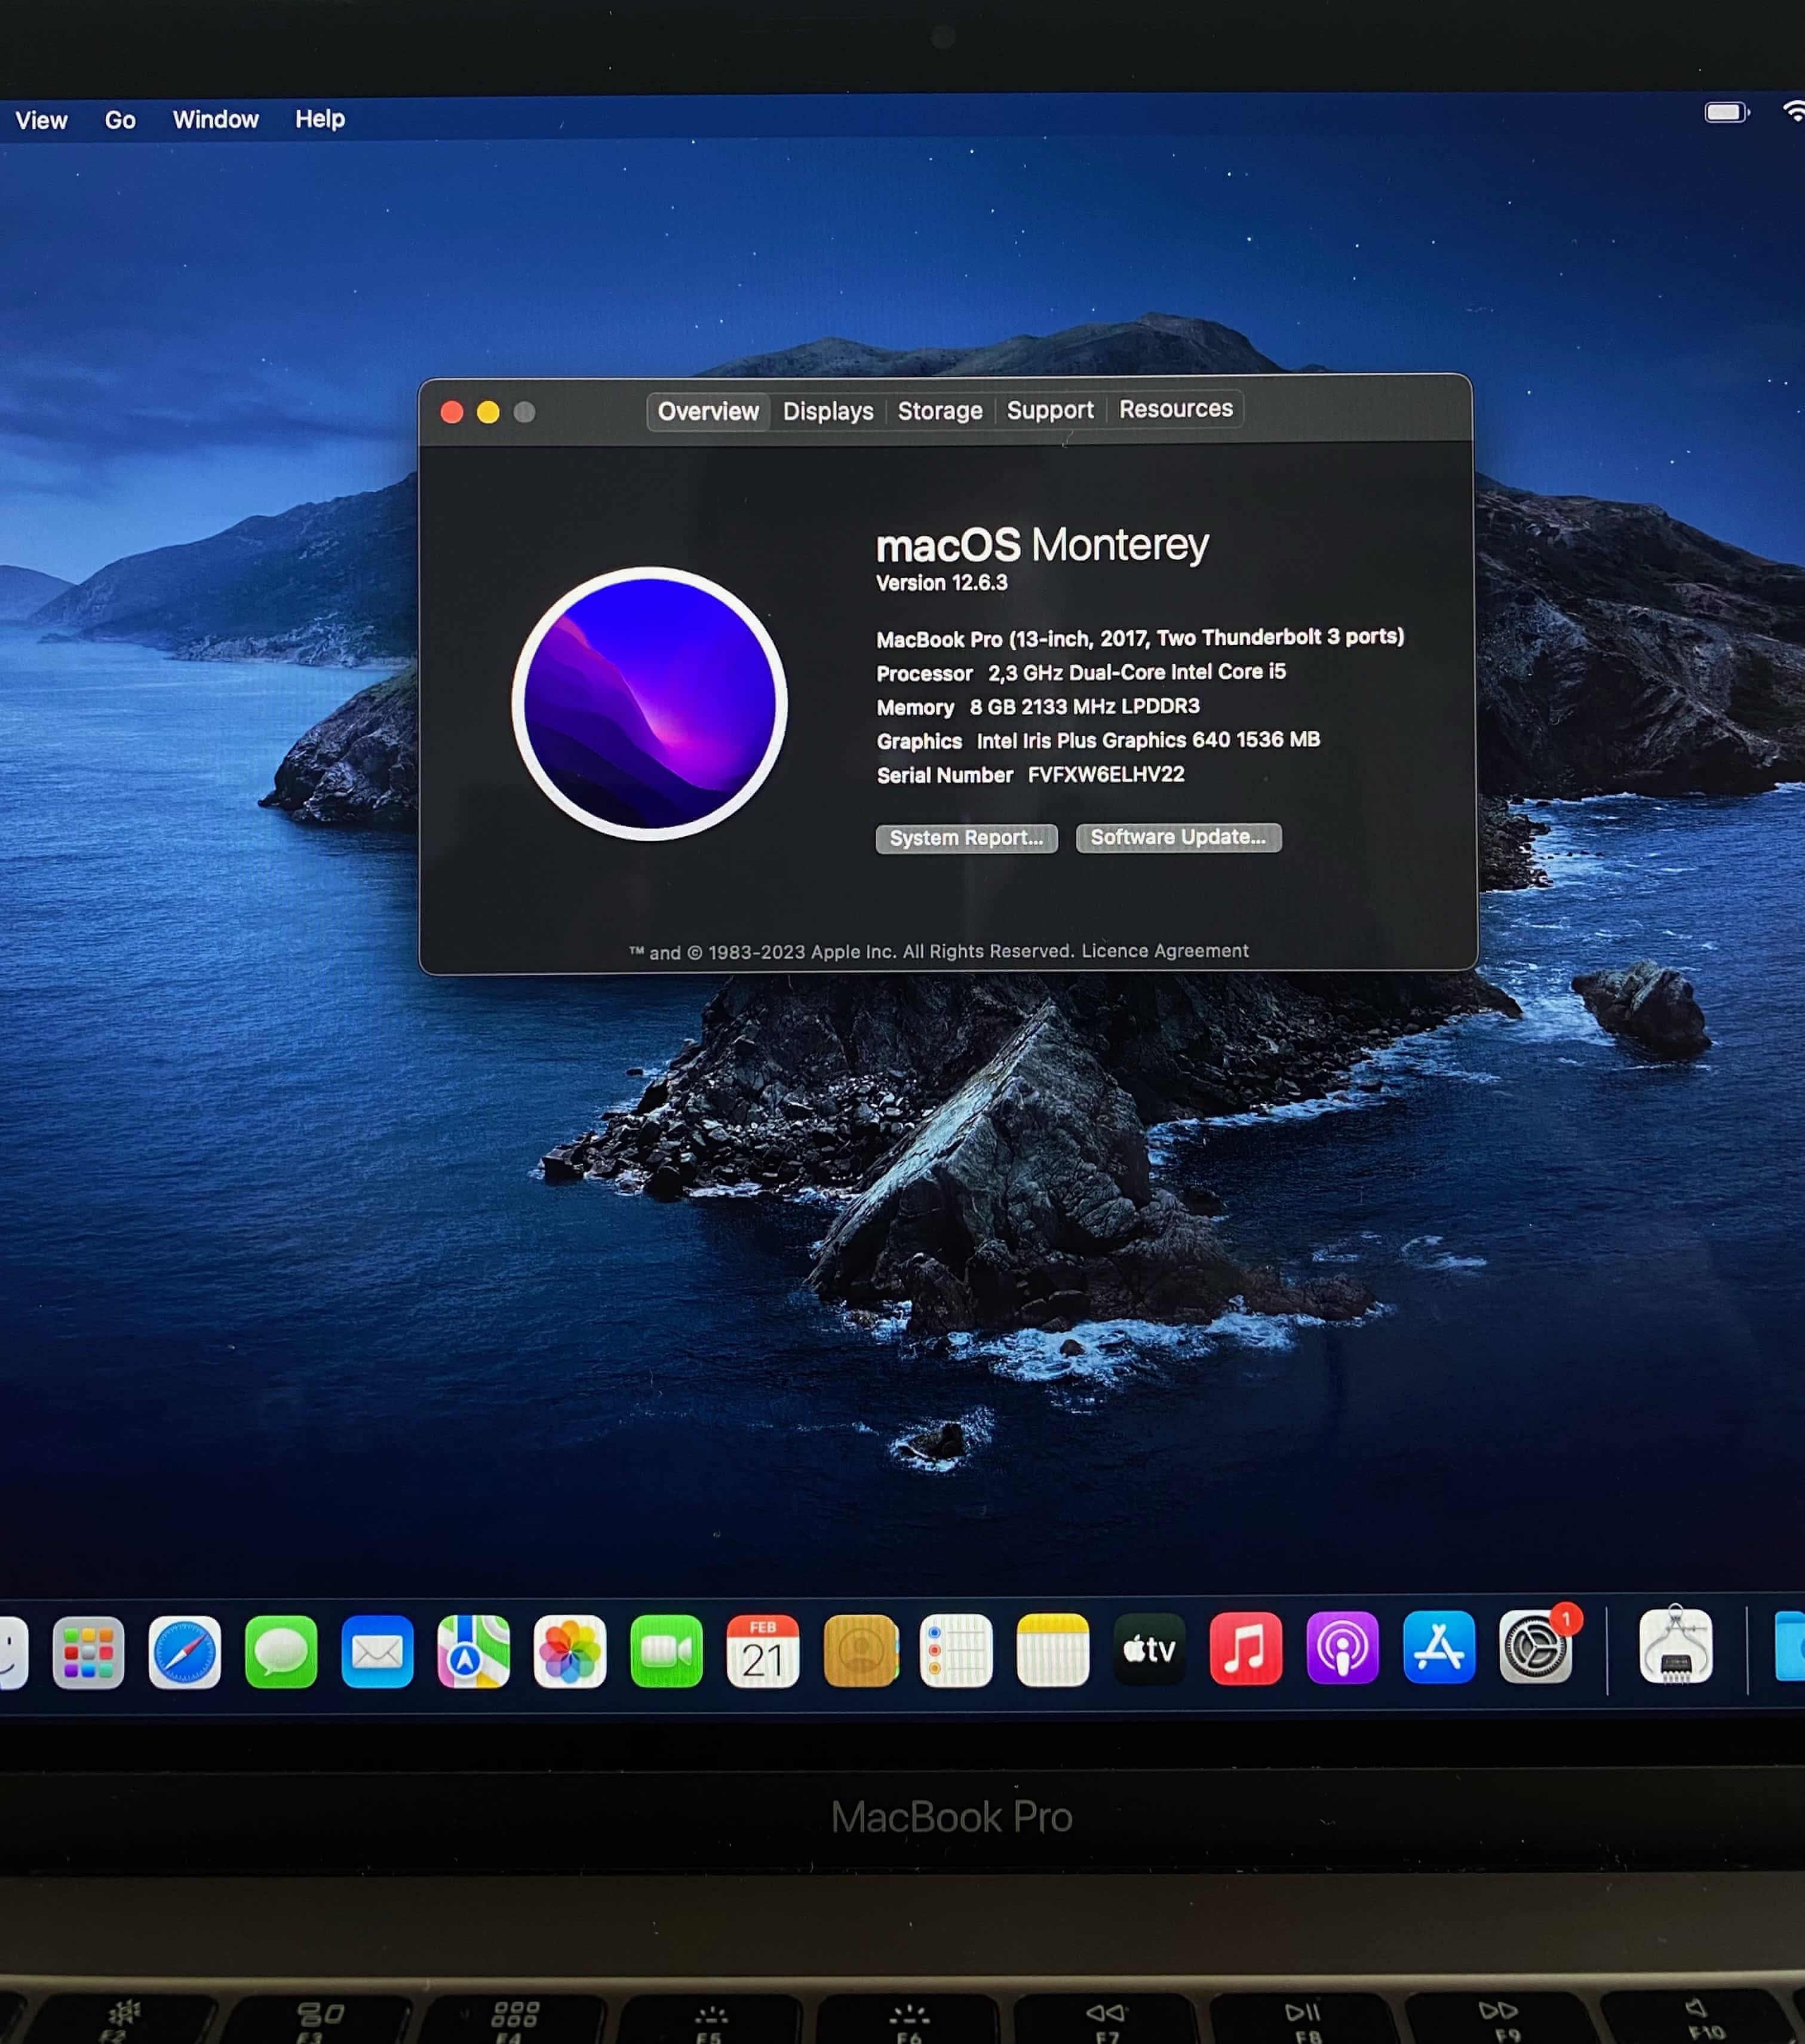Click the System Report button
1805x2044 pixels.
966,838
